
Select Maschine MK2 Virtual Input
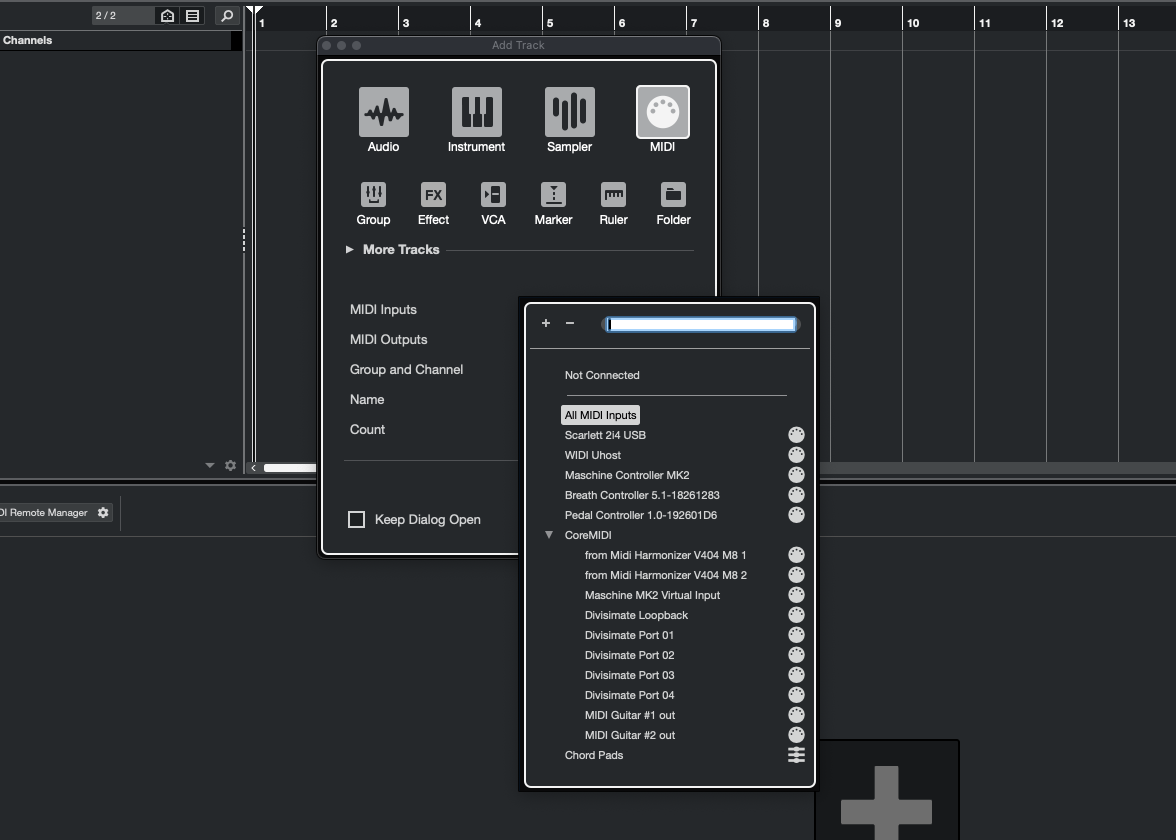[652, 596]
